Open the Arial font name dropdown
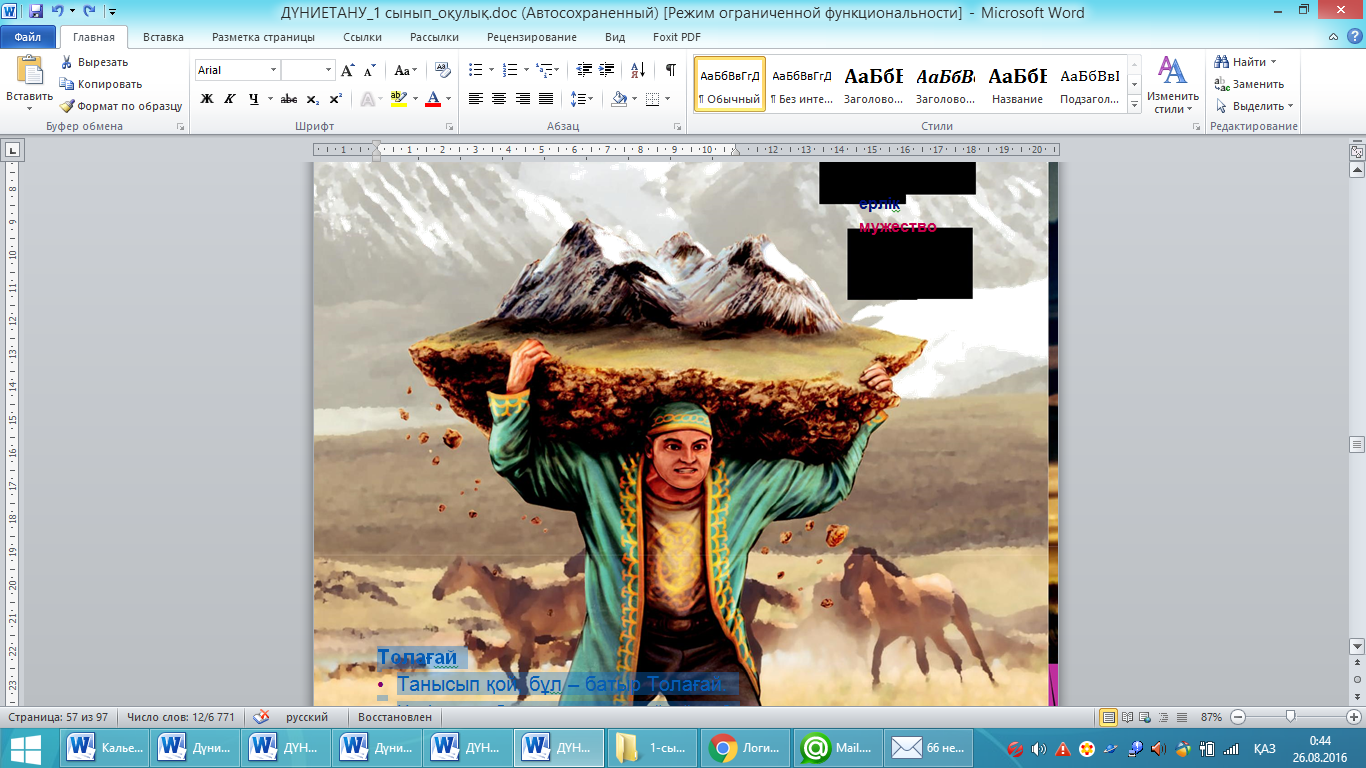 [x=273, y=70]
